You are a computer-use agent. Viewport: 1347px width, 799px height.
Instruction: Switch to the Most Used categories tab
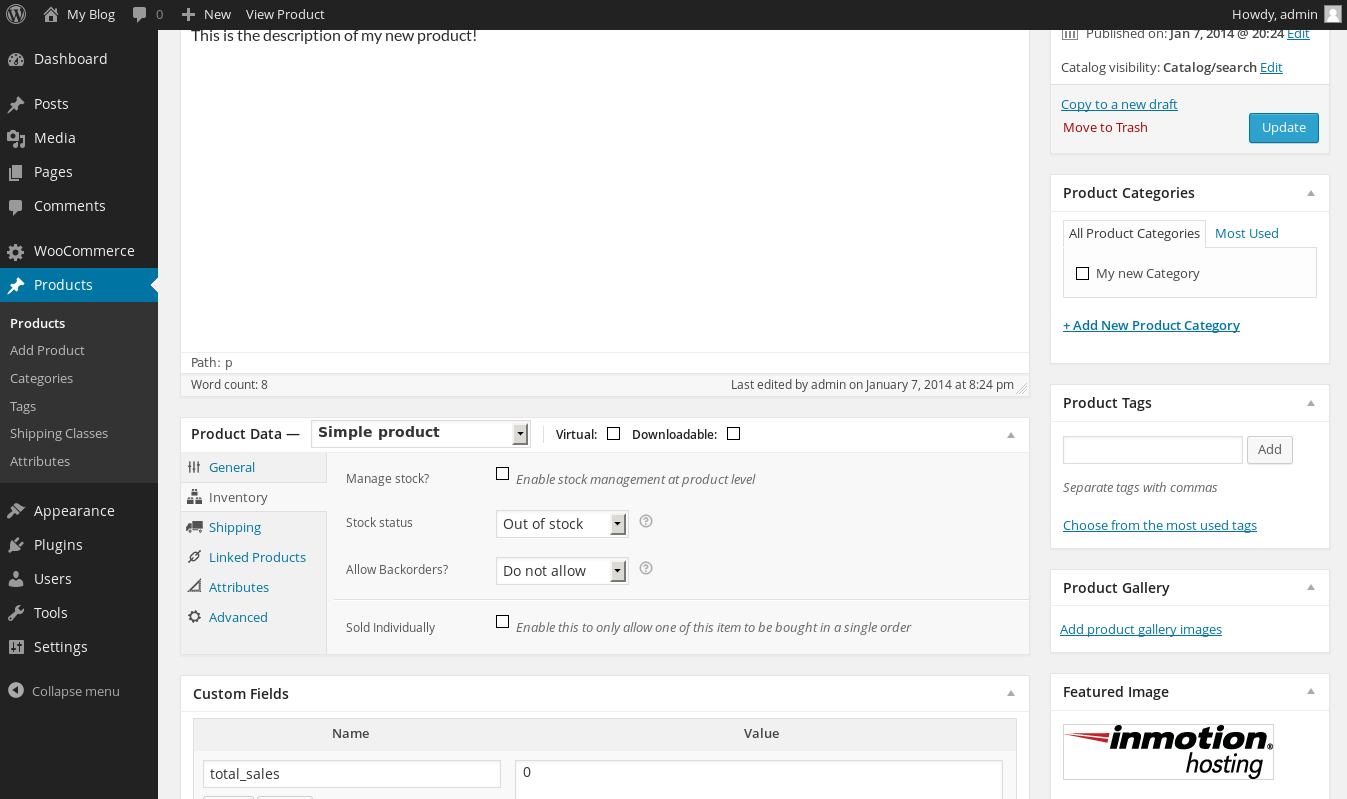1246,233
